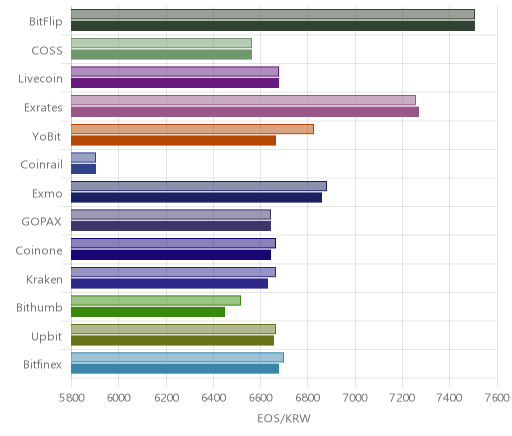Click the BitFlip axis label
512x436 pixels.
(46, 22)
